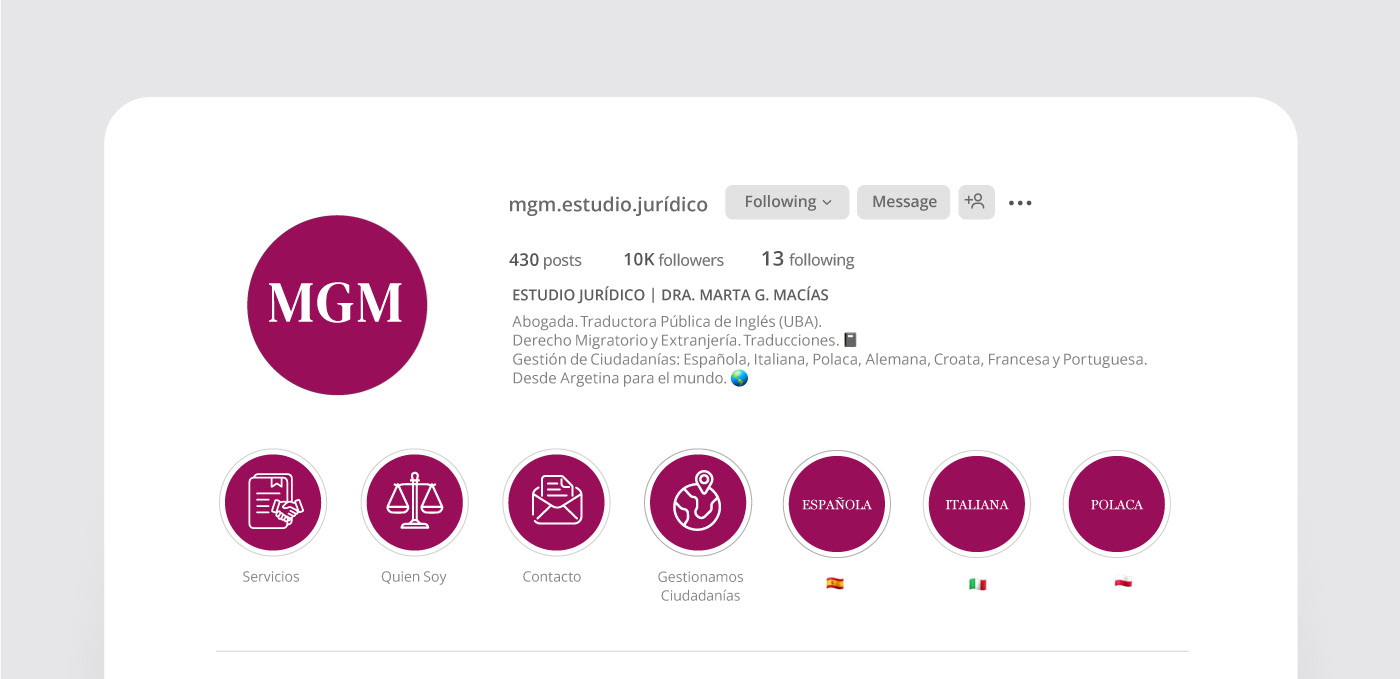The width and height of the screenshot is (1400, 679).
Task: Open the three-dots more options menu
Action: point(1020,203)
